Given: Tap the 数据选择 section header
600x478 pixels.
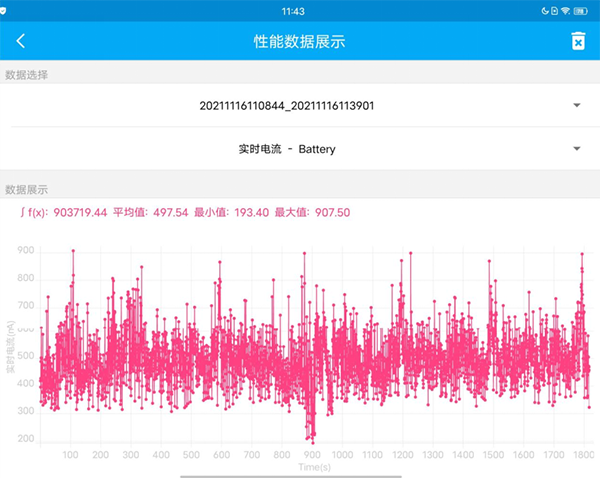Looking at the screenshot, I should pyautogui.click(x=27, y=75).
